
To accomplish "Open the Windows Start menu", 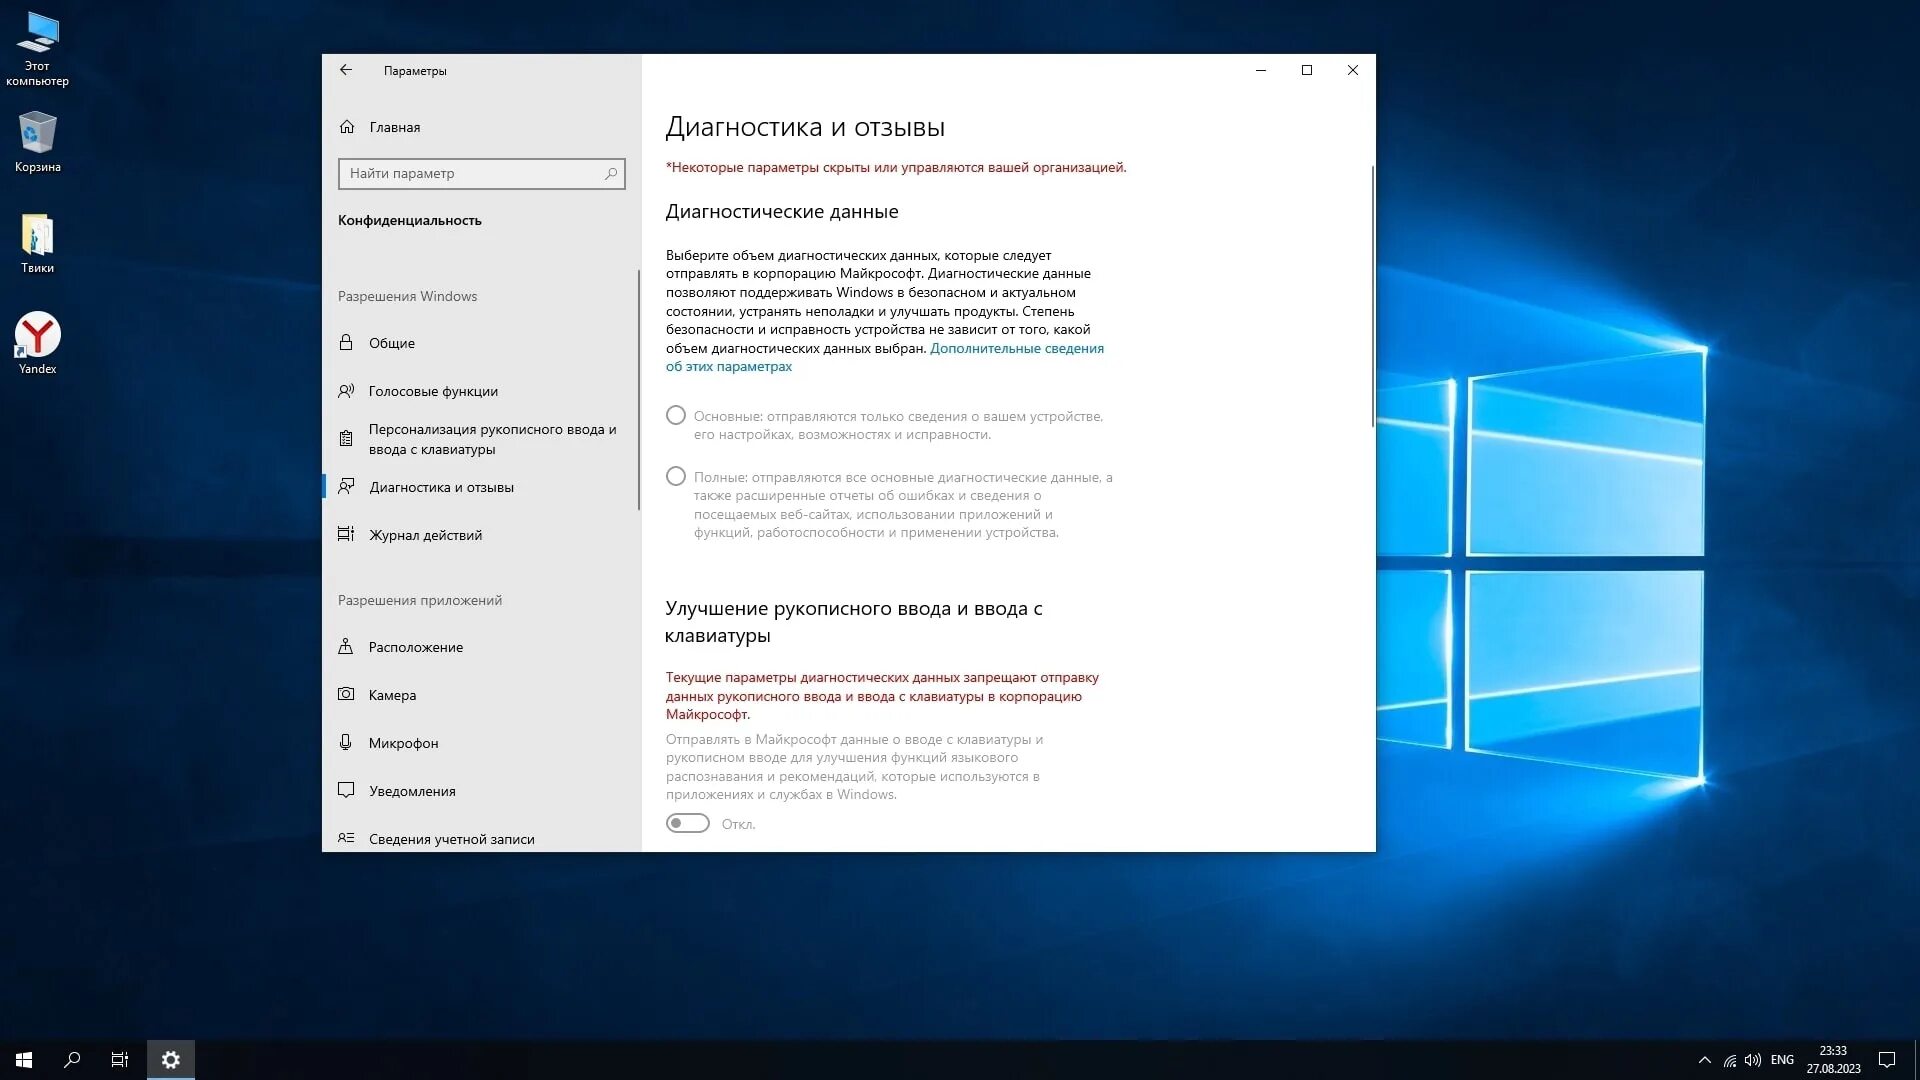I will coord(24,1060).
